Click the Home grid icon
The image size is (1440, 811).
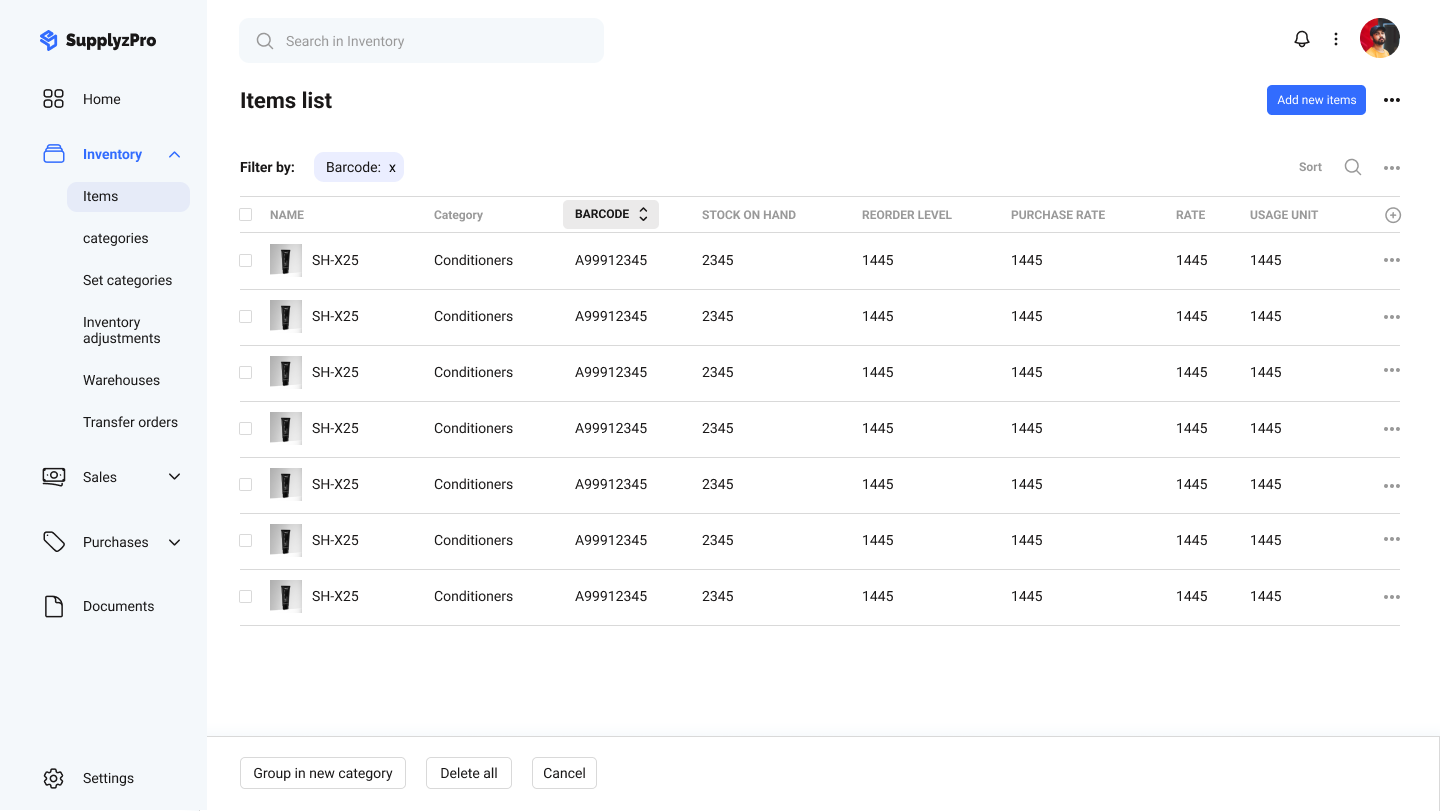coord(54,99)
